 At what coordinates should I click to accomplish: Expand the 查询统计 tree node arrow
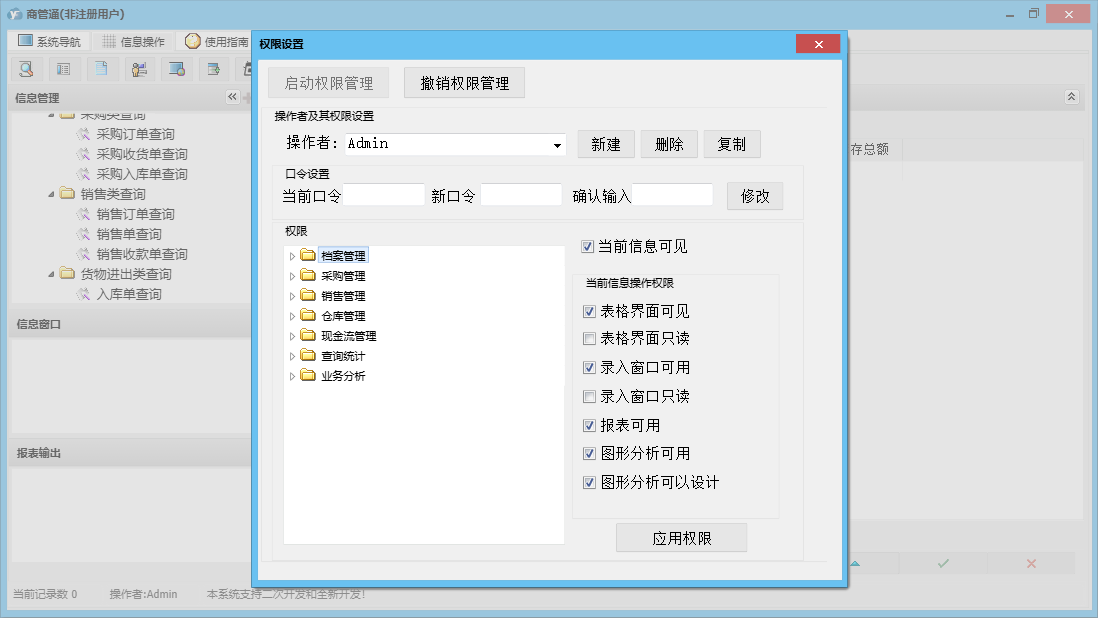pos(292,356)
